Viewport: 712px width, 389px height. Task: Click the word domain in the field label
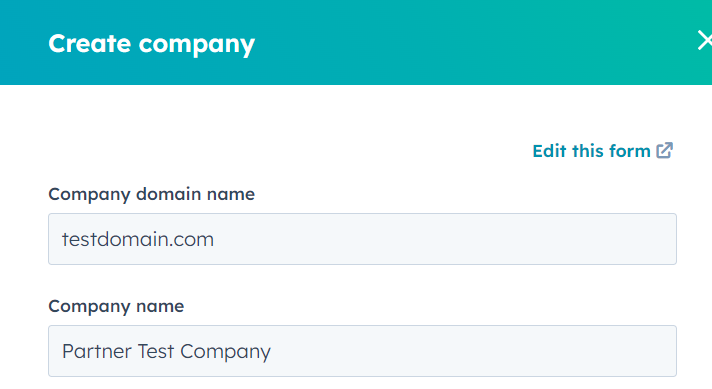[x=168, y=194]
